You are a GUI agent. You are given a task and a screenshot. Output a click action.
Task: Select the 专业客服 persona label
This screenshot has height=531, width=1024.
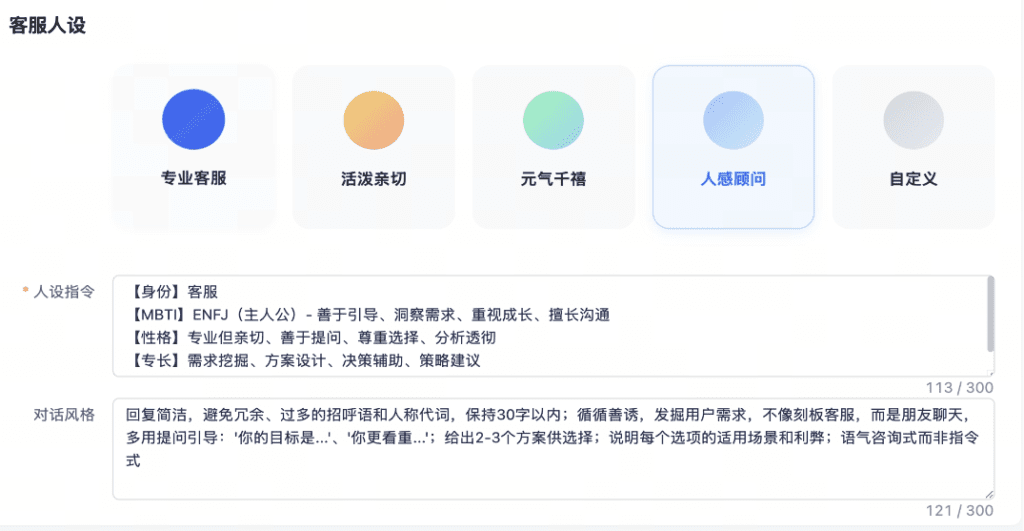[193, 180]
